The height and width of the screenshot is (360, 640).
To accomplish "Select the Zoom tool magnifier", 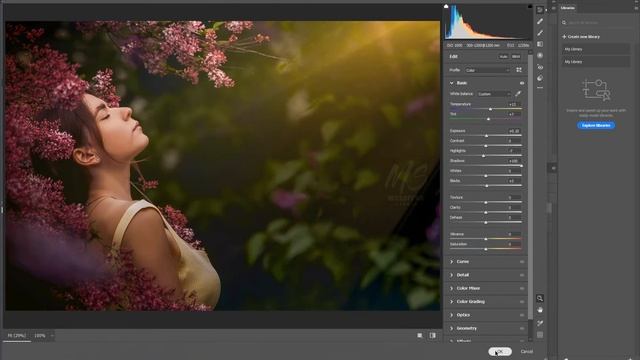I will (x=540, y=298).
